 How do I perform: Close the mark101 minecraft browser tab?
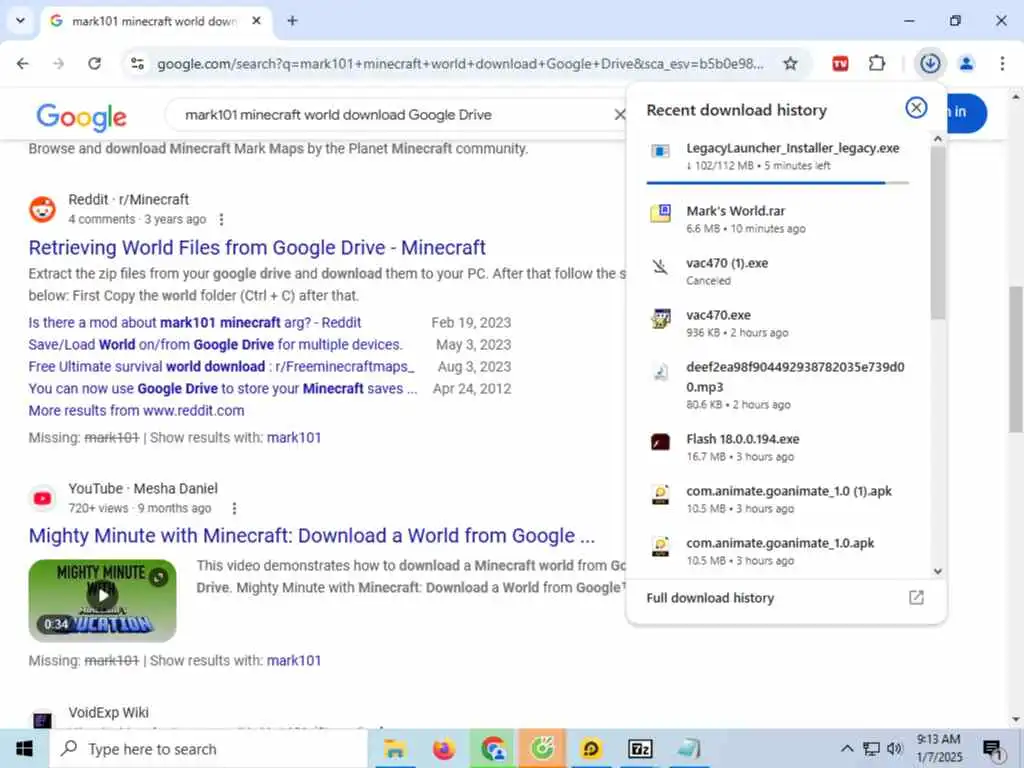[x=257, y=21]
